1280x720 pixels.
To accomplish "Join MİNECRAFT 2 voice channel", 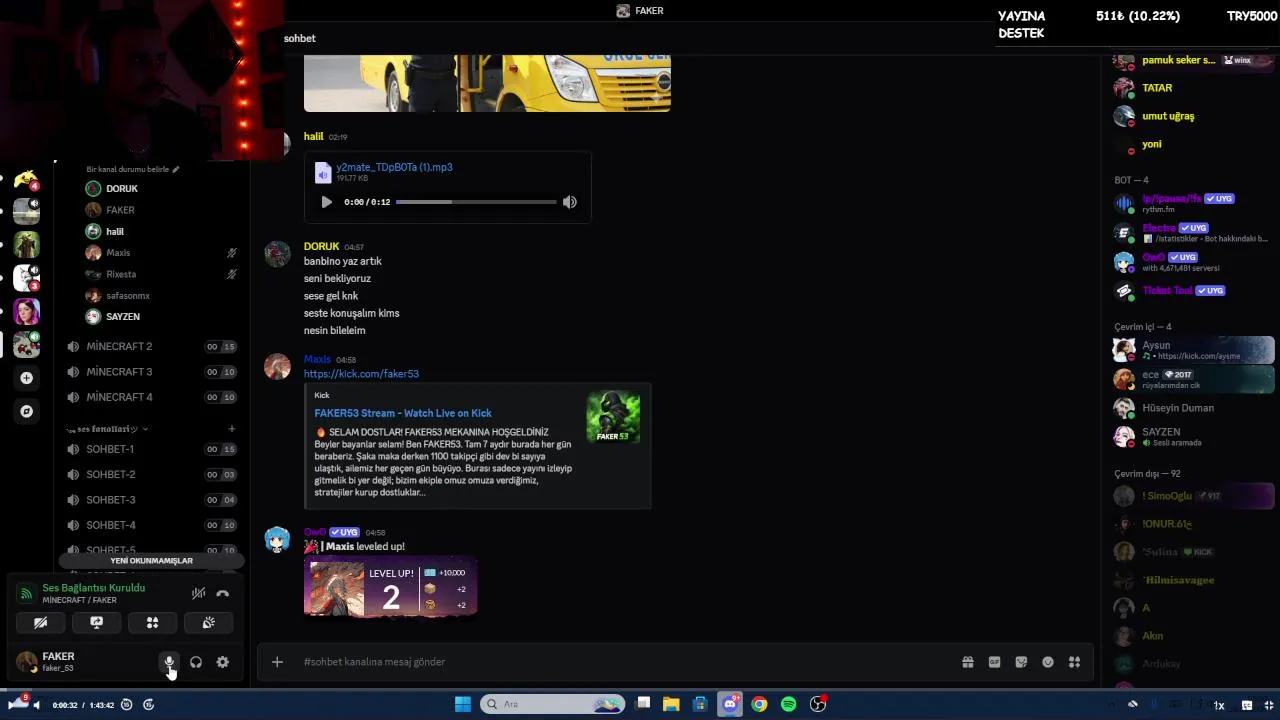I will click(x=153, y=346).
